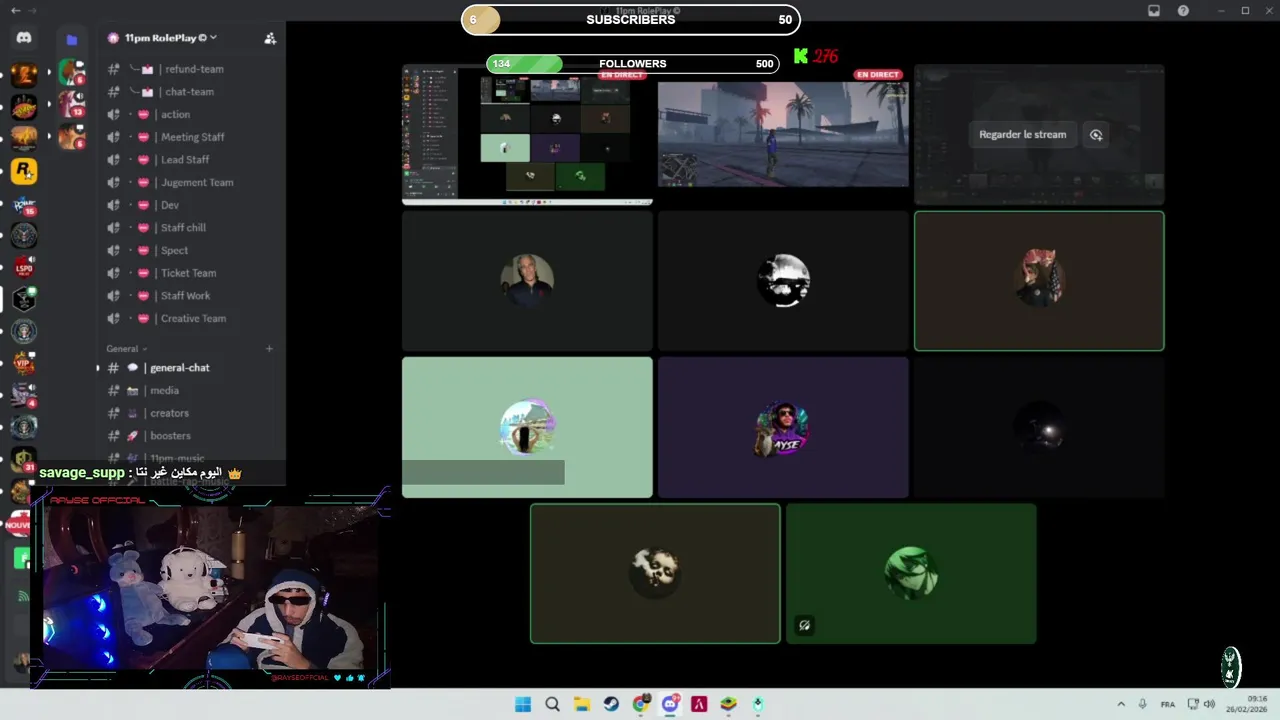The height and width of the screenshot is (720, 1280).
Task: Join the Lead Staff voice channel
Action: [190, 160]
